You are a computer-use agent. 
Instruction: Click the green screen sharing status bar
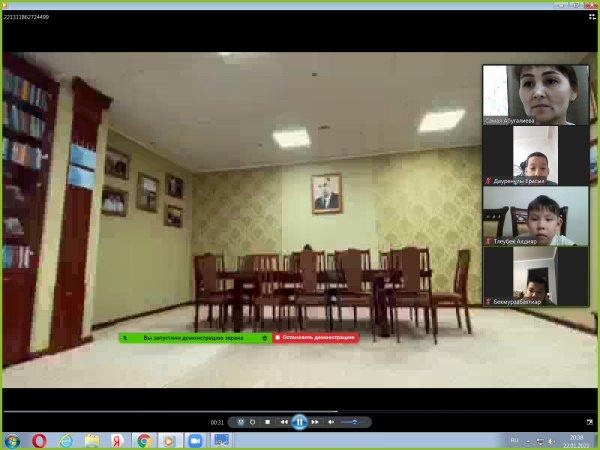[195, 337]
